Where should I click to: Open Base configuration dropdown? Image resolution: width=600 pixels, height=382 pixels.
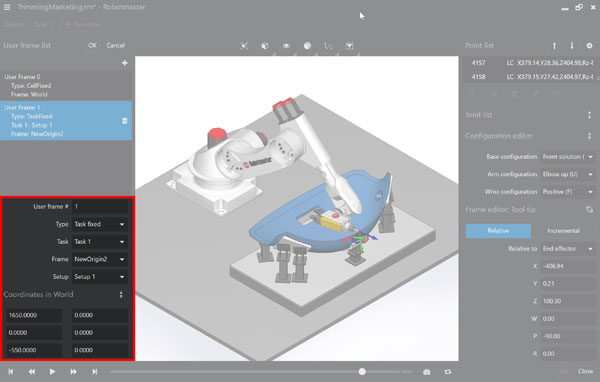(567, 157)
